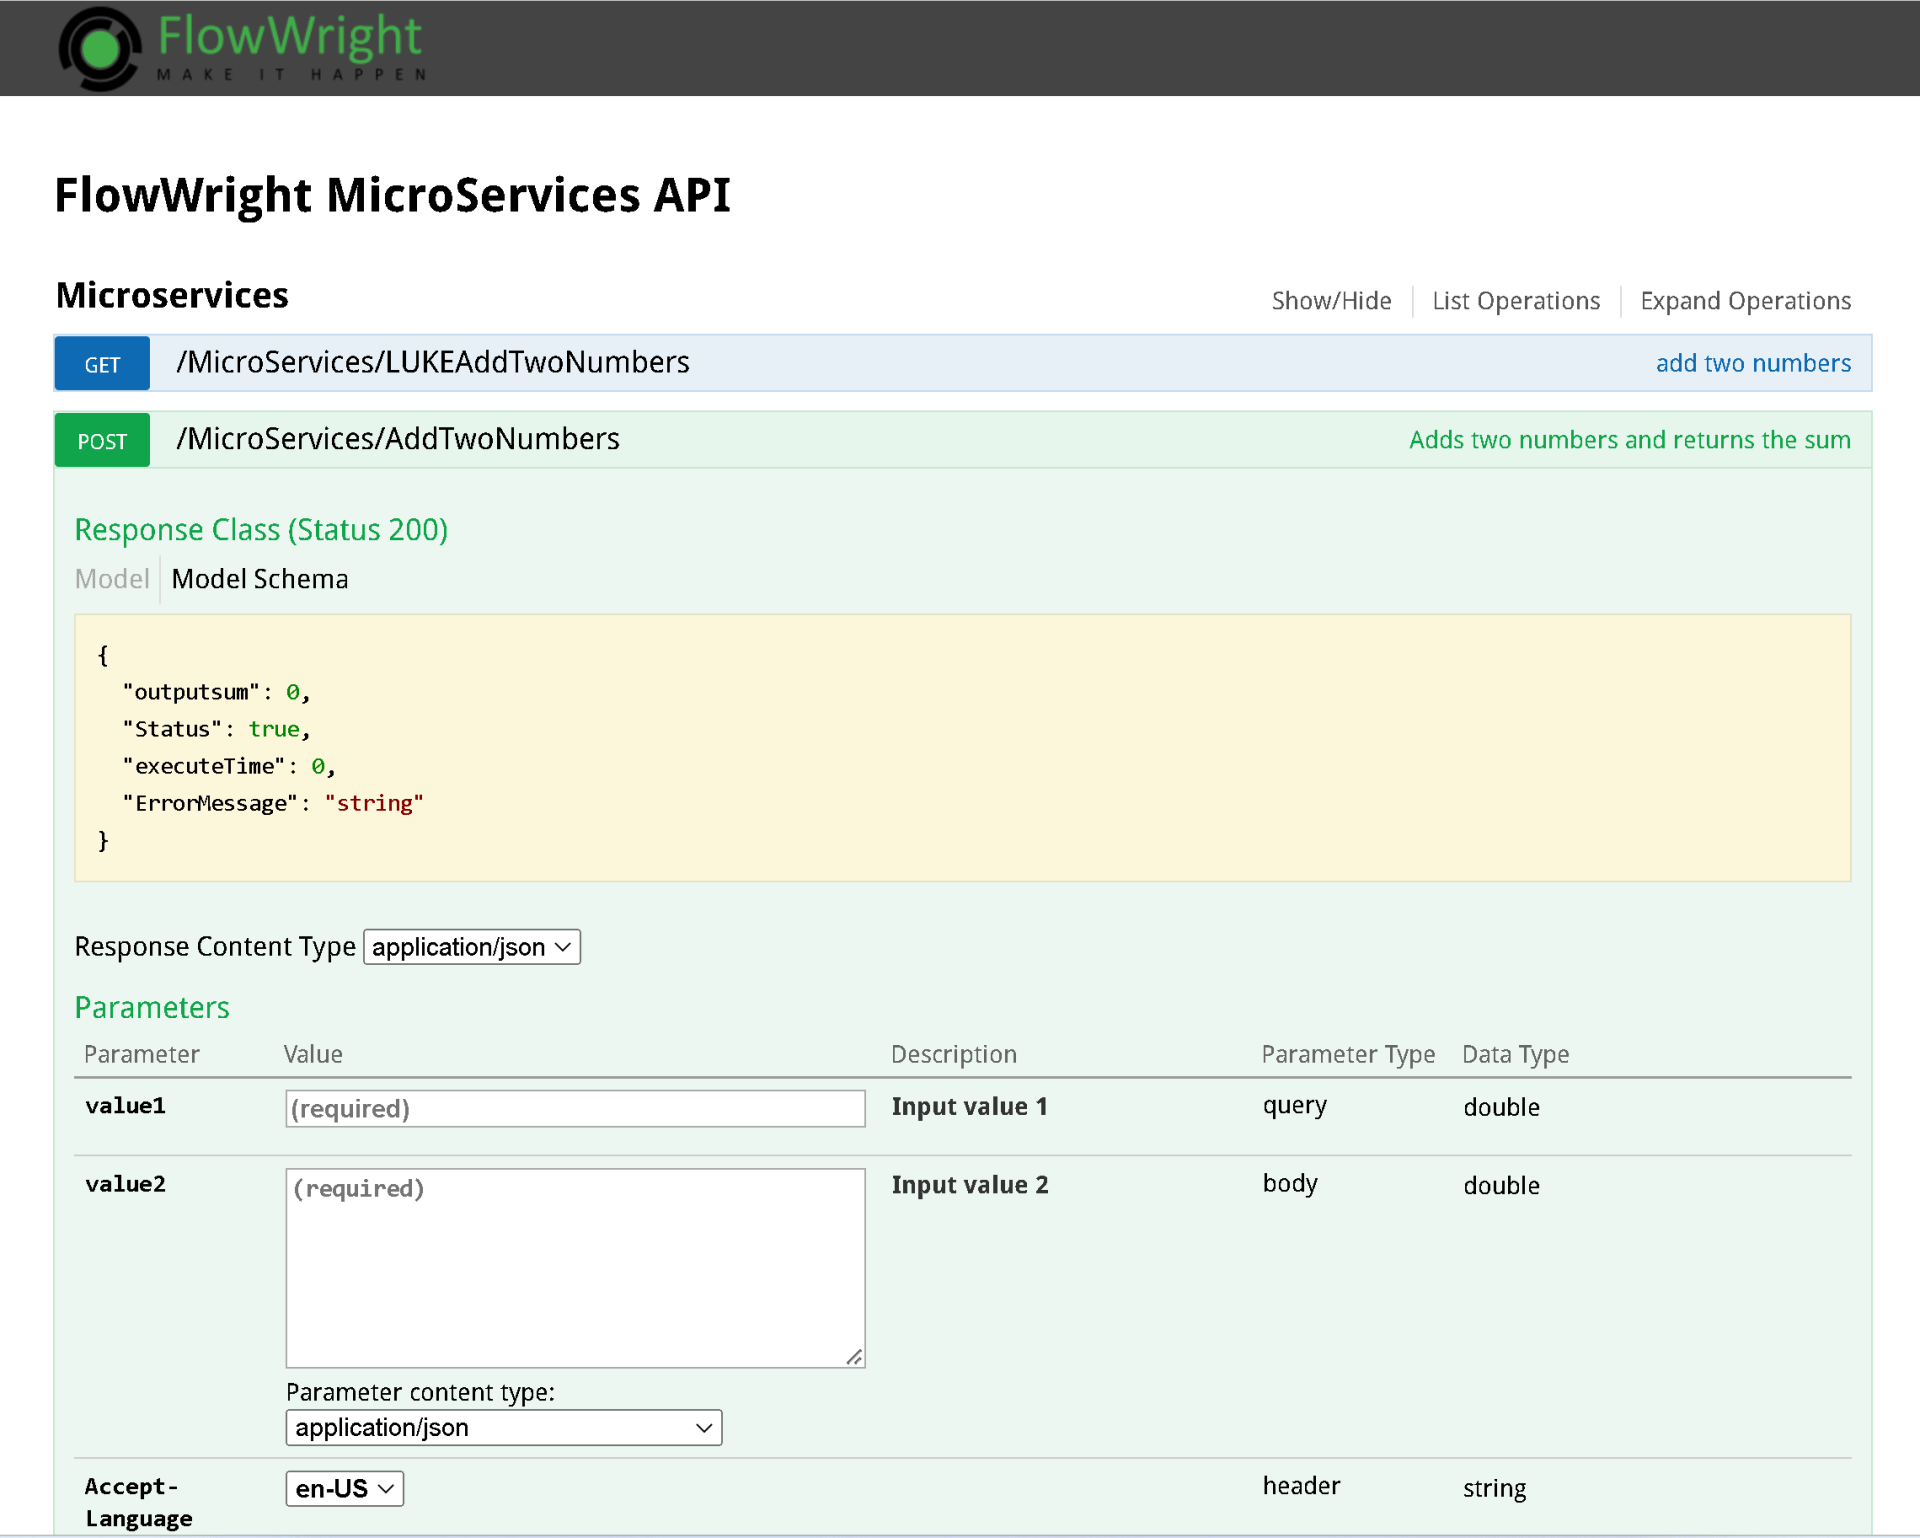Click the List Operations link
The height and width of the screenshot is (1538, 1920).
point(1515,300)
